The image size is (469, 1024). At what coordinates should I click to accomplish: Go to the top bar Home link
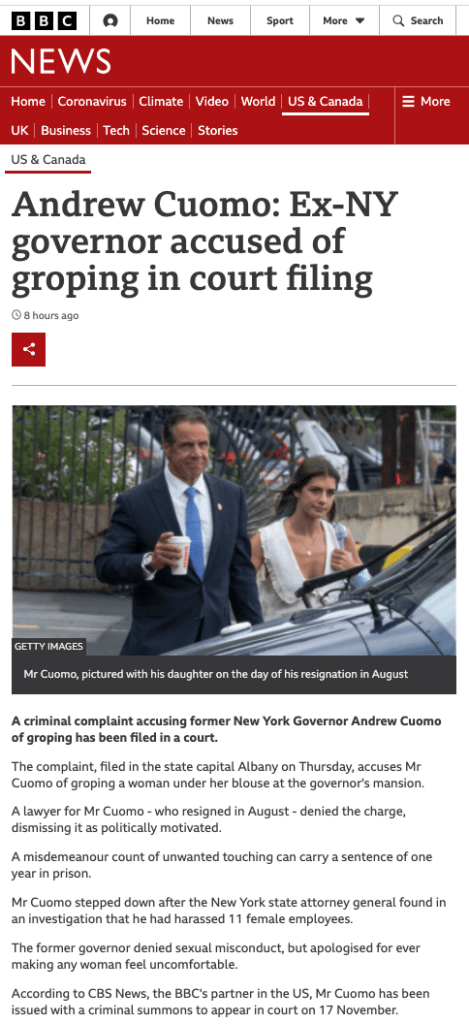[x=160, y=21]
